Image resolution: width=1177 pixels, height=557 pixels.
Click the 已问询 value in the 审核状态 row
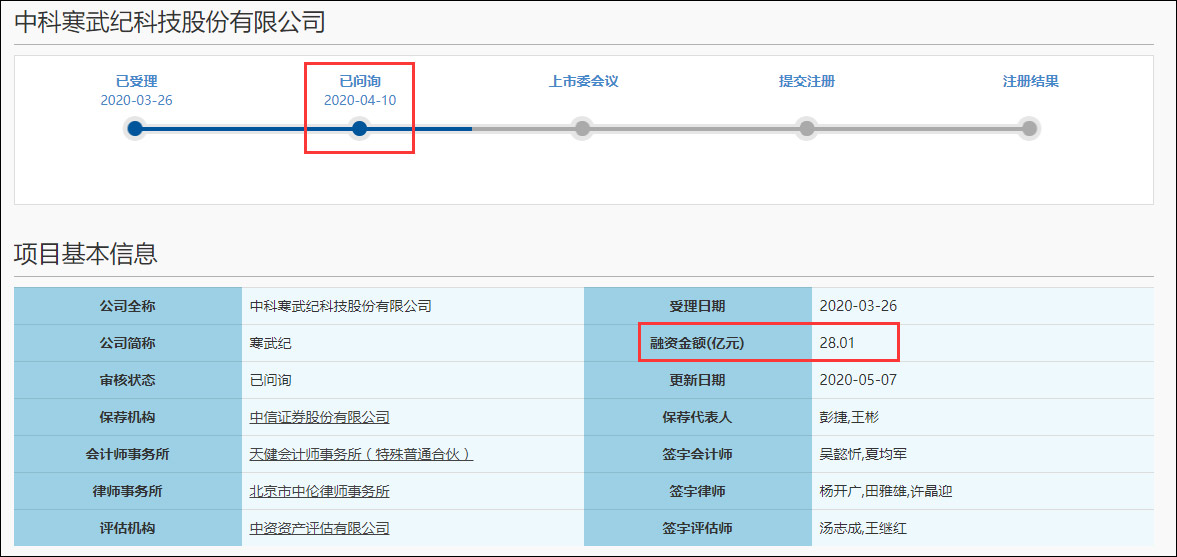pyautogui.click(x=270, y=380)
